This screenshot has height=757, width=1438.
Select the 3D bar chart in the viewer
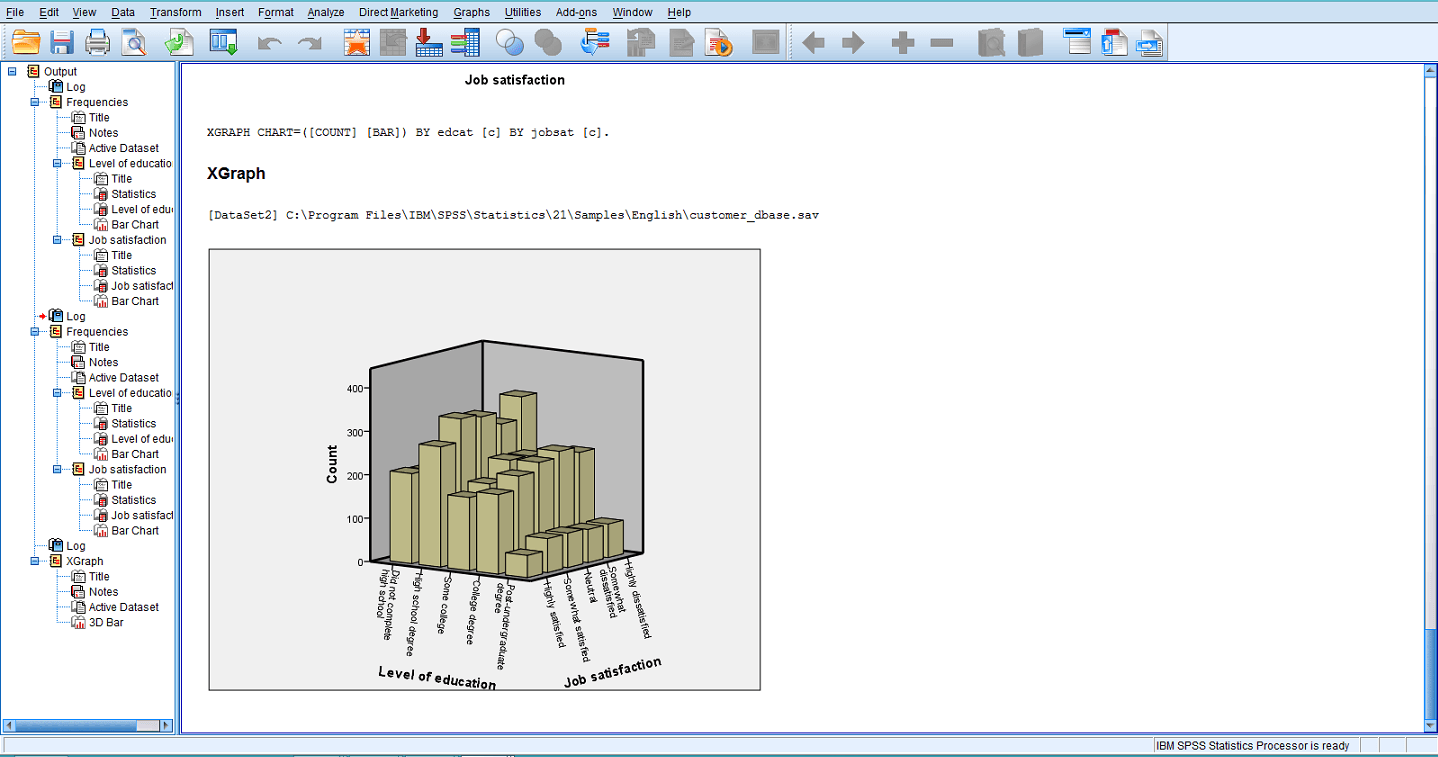tap(484, 469)
